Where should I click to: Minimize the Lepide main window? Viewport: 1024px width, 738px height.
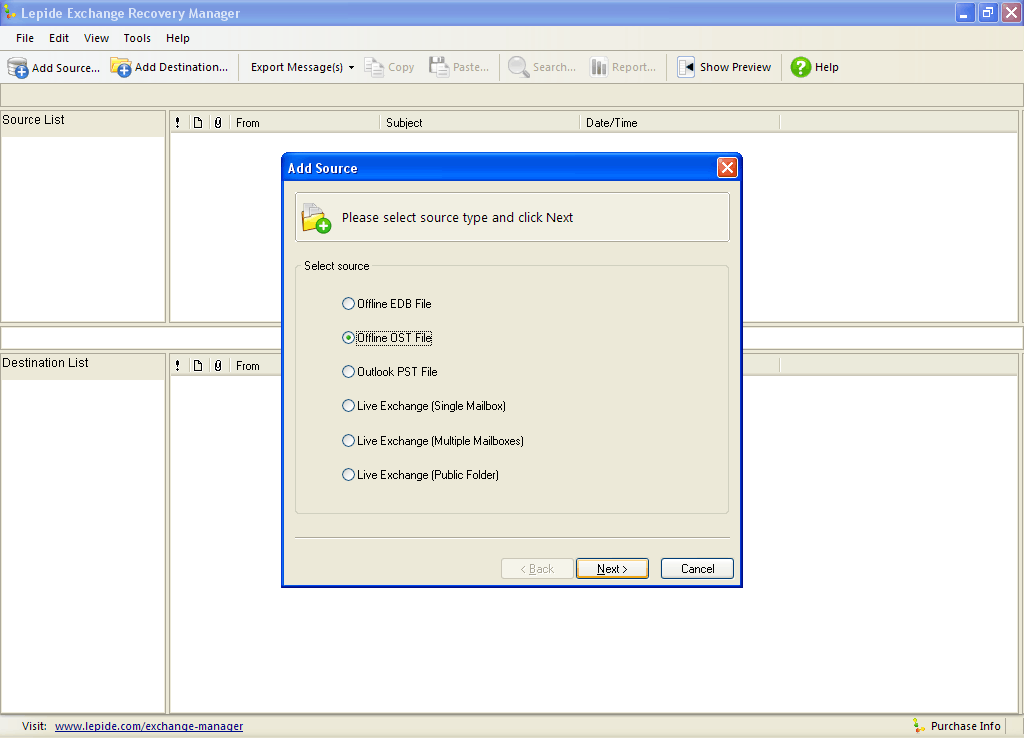click(x=965, y=12)
